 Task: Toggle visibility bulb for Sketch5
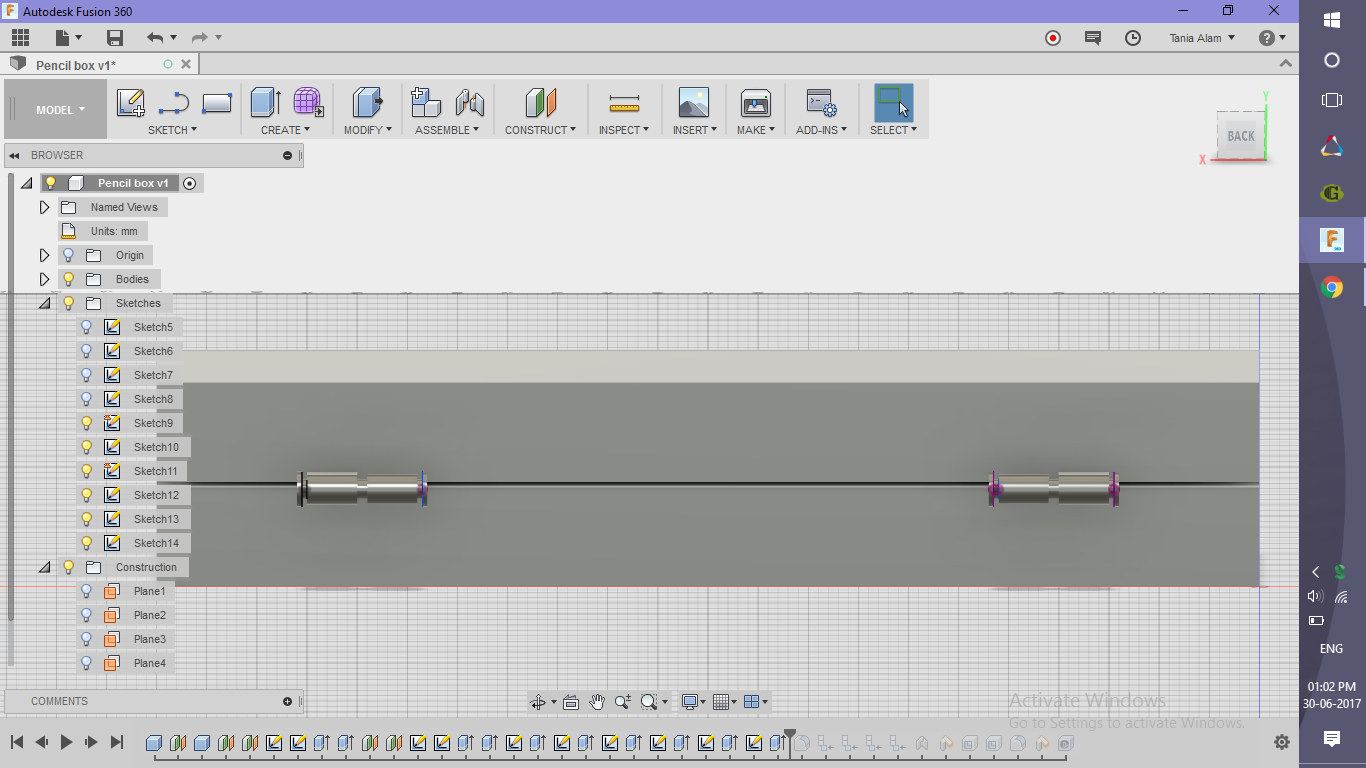pyautogui.click(x=87, y=327)
